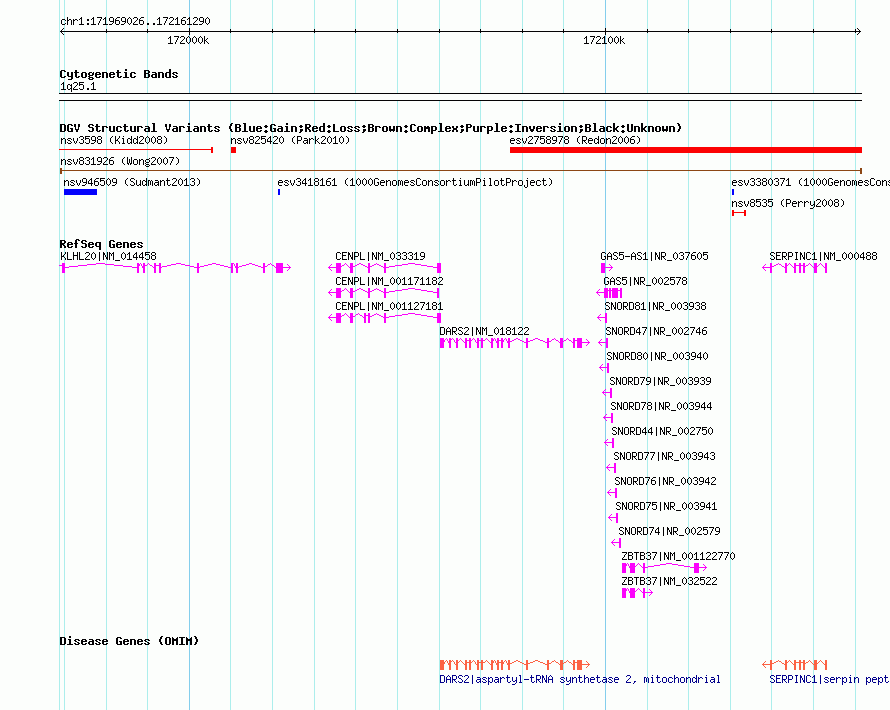Select SNORD76|NR_003942 label
Image resolution: width=890 pixels, height=710 pixels.
click(666, 481)
